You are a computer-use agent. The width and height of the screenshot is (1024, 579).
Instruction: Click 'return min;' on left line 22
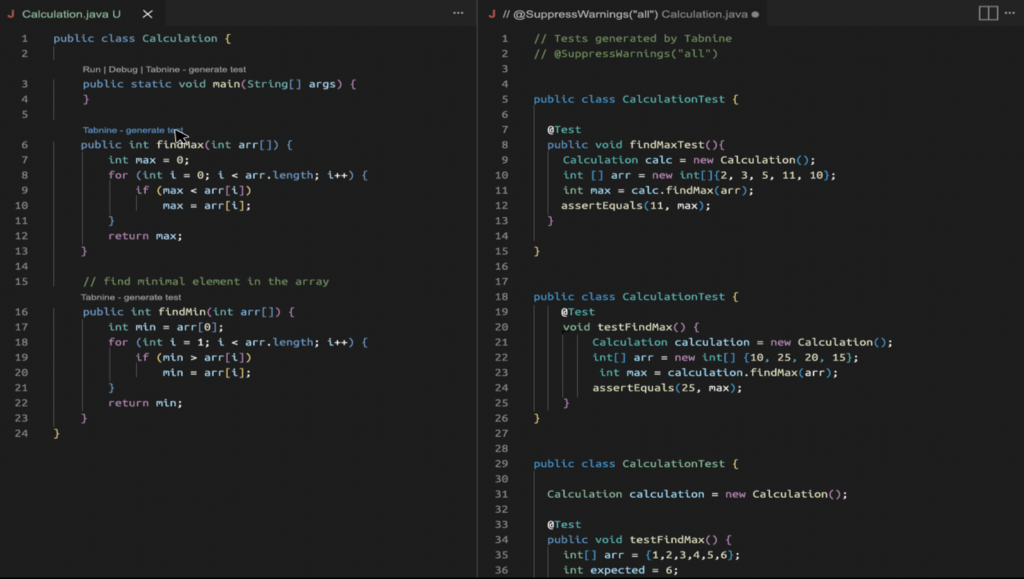click(146, 403)
